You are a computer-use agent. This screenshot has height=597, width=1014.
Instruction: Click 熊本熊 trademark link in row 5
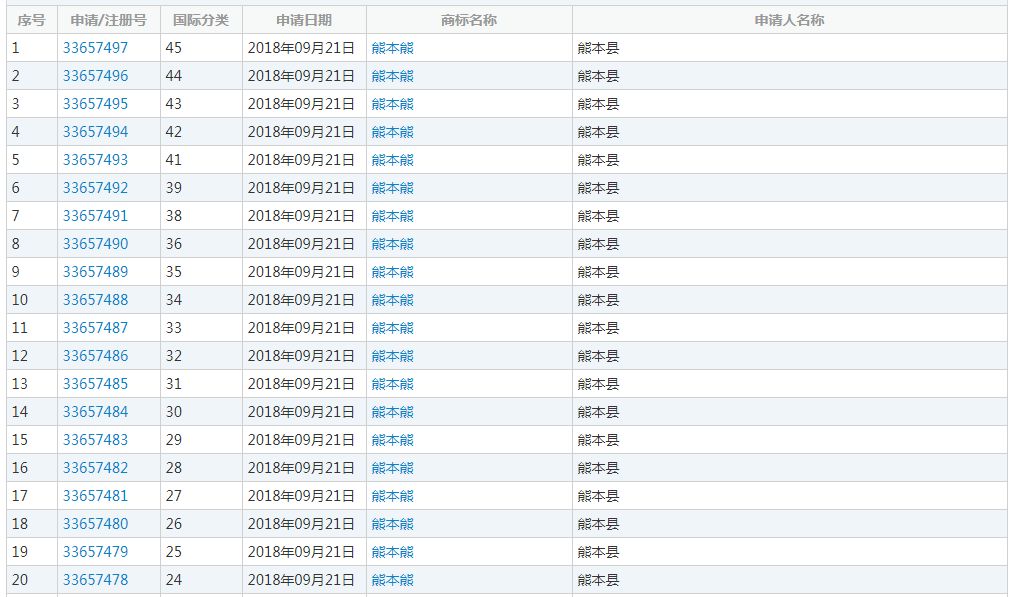(x=393, y=160)
